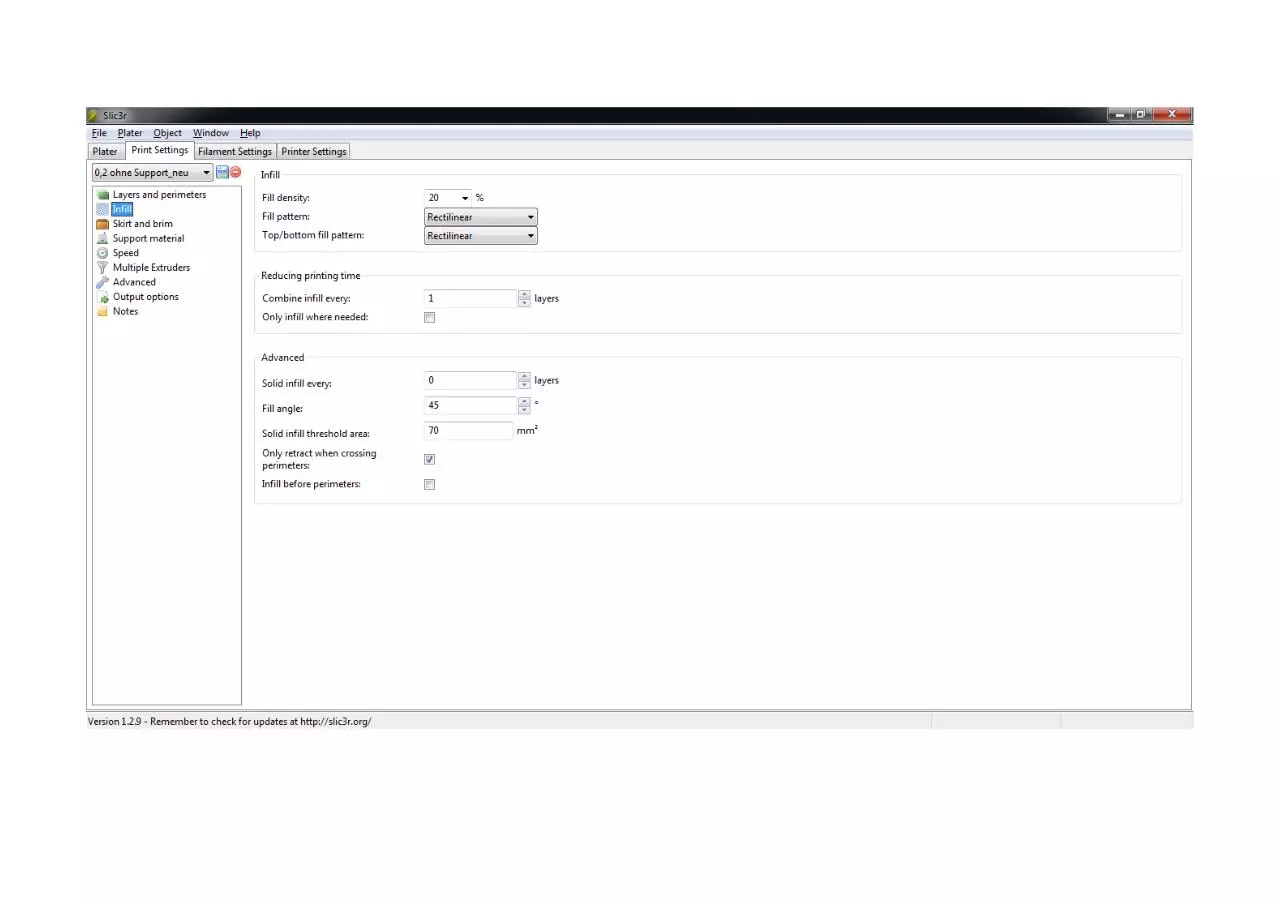Disable Only retract when crossing perimeters
This screenshot has height=905, width=1280.
(430, 459)
